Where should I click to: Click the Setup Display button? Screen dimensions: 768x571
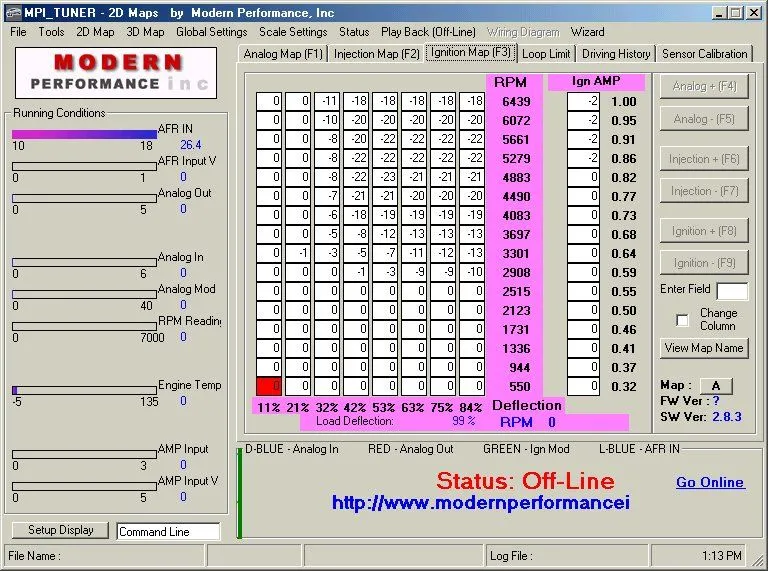coord(61,530)
